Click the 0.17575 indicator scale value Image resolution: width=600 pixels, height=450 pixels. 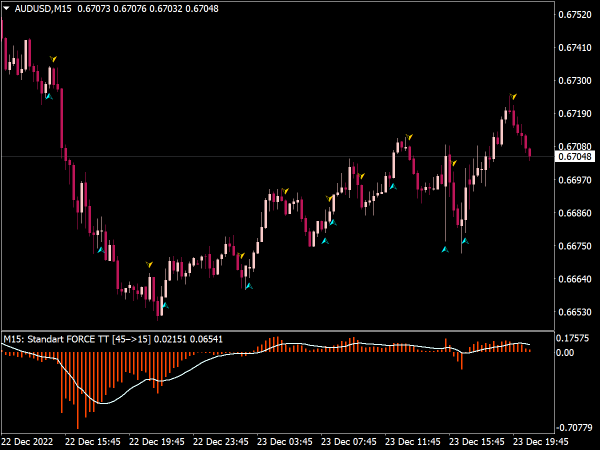point(572,338)
